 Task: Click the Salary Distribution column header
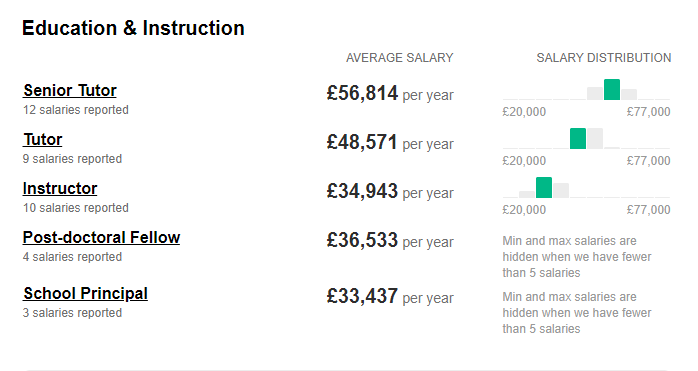[604, 58]
